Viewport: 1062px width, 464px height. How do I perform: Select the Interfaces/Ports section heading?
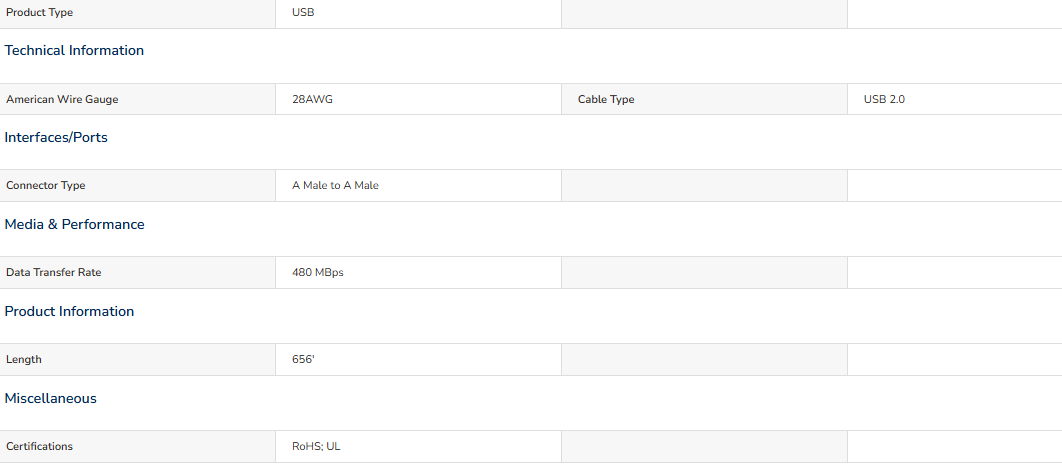[x=56, y=138]
